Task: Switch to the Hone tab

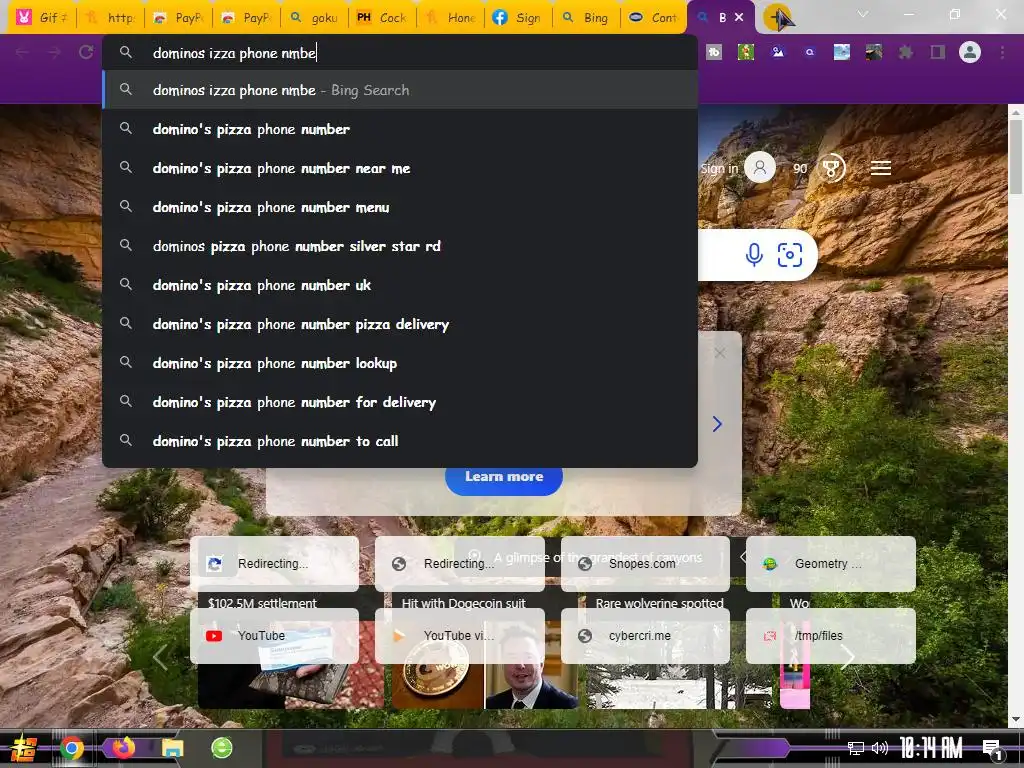Action: 450,18
